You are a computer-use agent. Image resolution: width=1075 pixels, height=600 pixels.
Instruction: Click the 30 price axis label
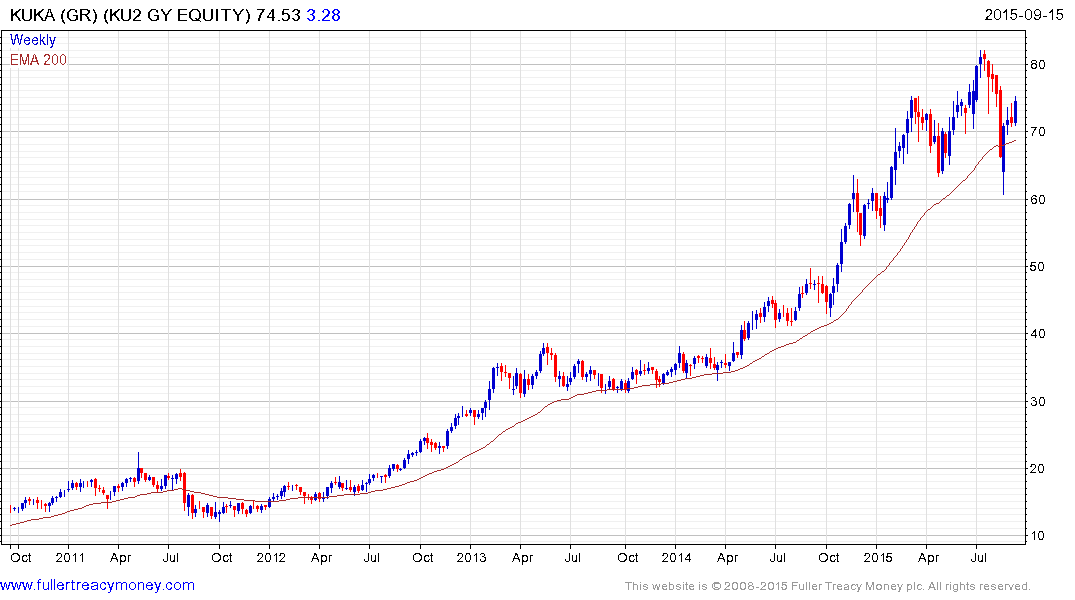pos(1037,401)
